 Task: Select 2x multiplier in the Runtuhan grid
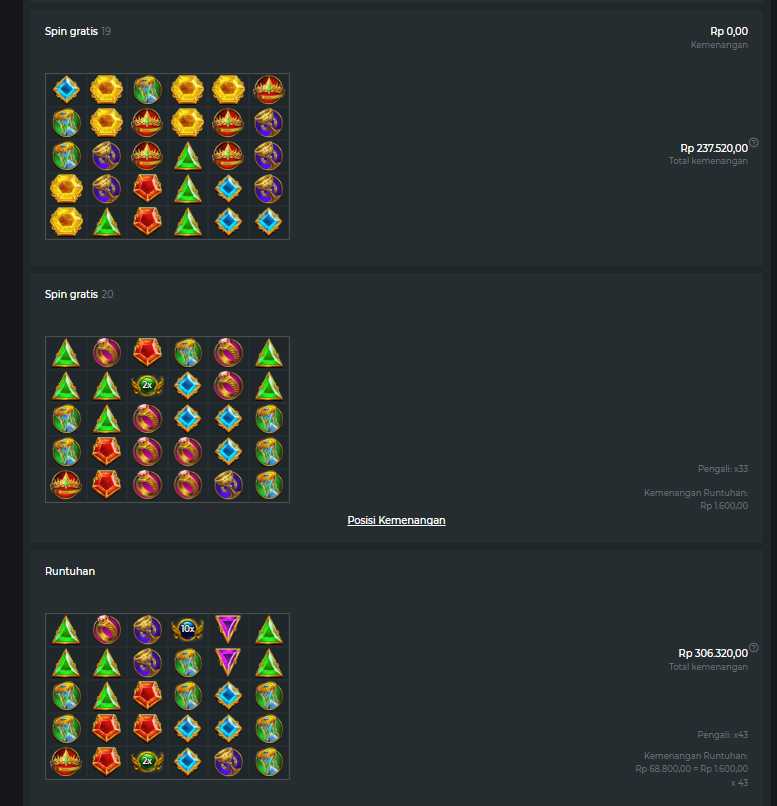[147, 761]
